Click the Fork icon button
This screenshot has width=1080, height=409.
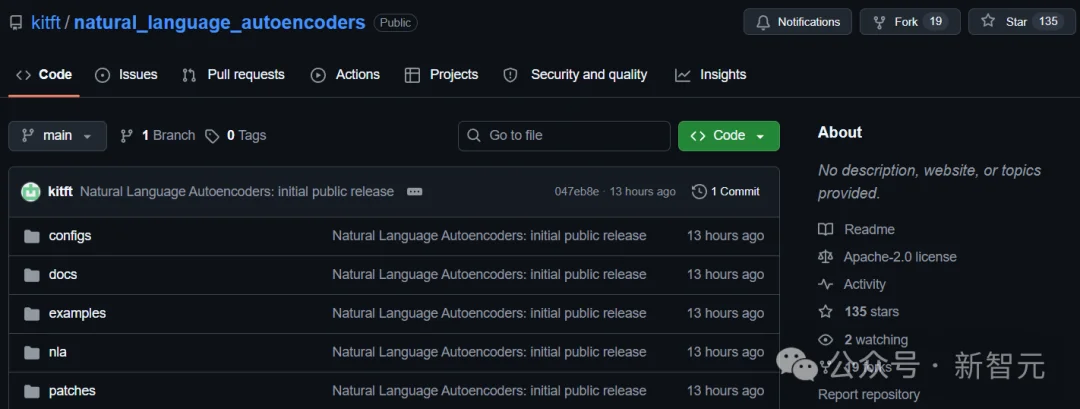tap(880, 22)
